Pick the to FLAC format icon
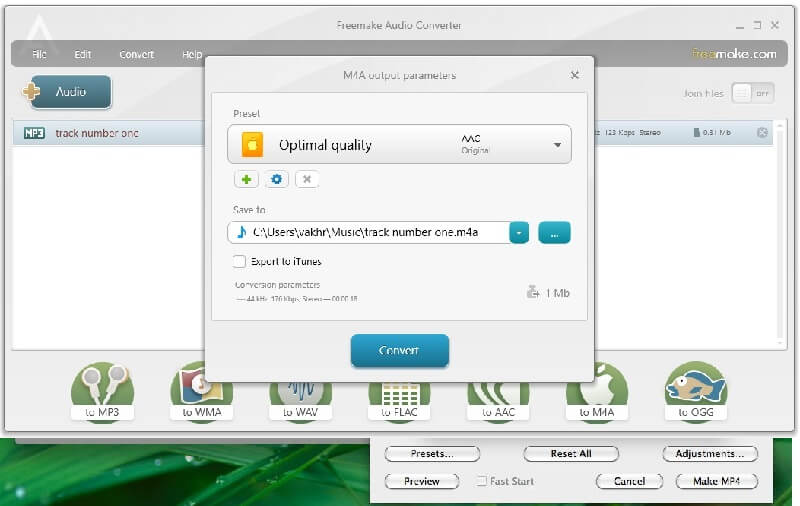Image resolution: width=800 pixels, height=506 pixels. click(399, 392)
